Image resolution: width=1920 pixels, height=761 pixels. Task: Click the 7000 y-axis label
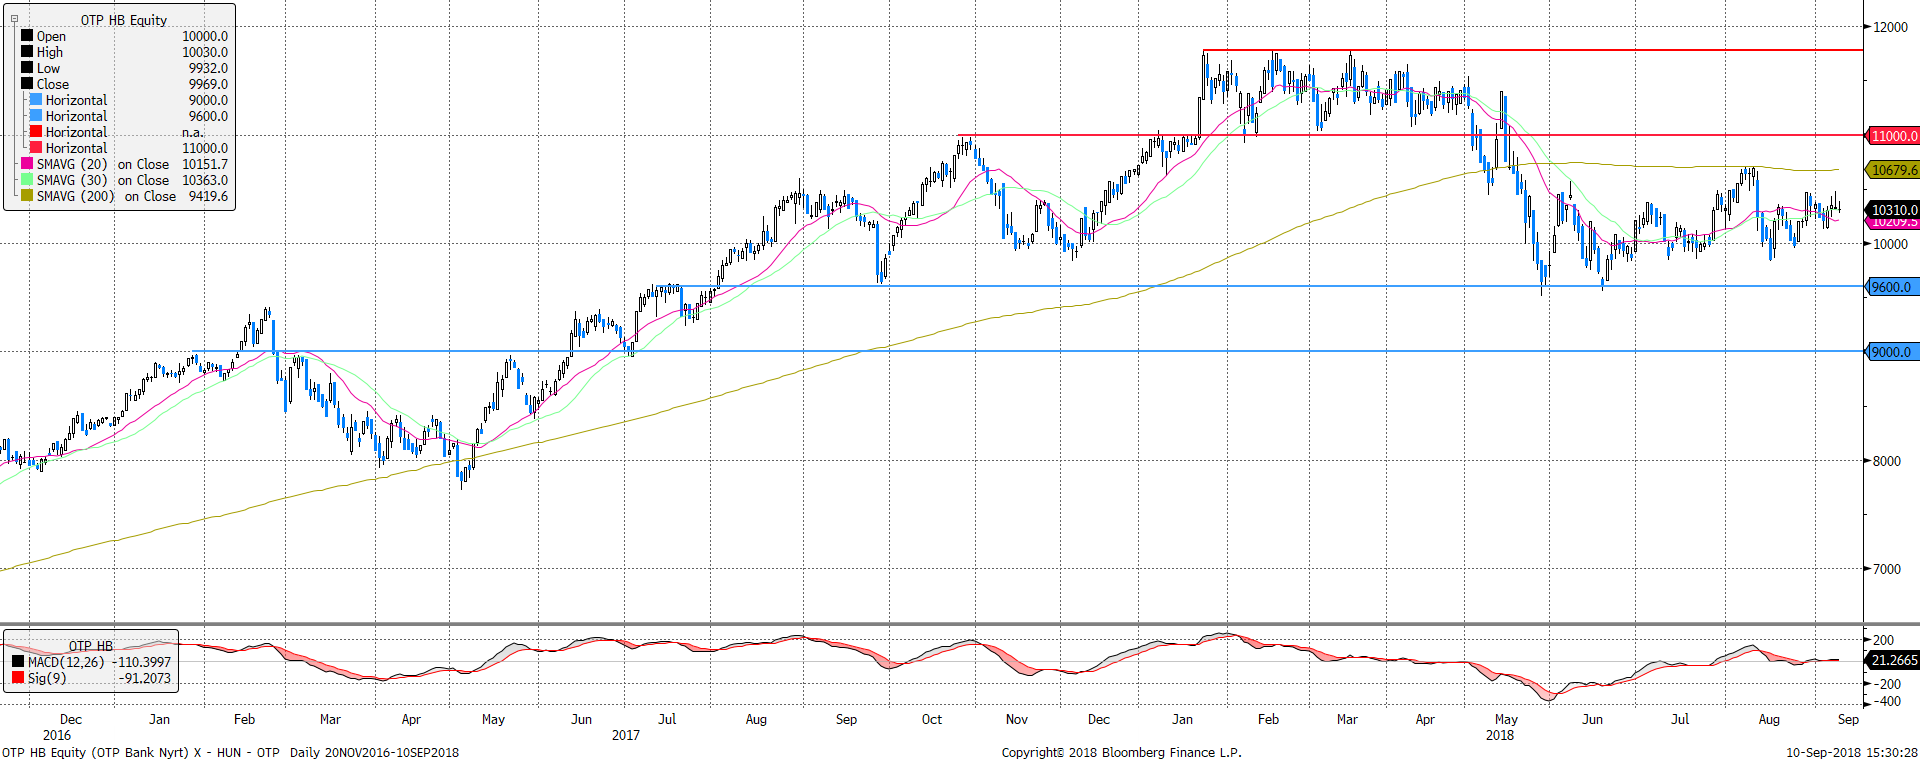(x=1887, y=569)
